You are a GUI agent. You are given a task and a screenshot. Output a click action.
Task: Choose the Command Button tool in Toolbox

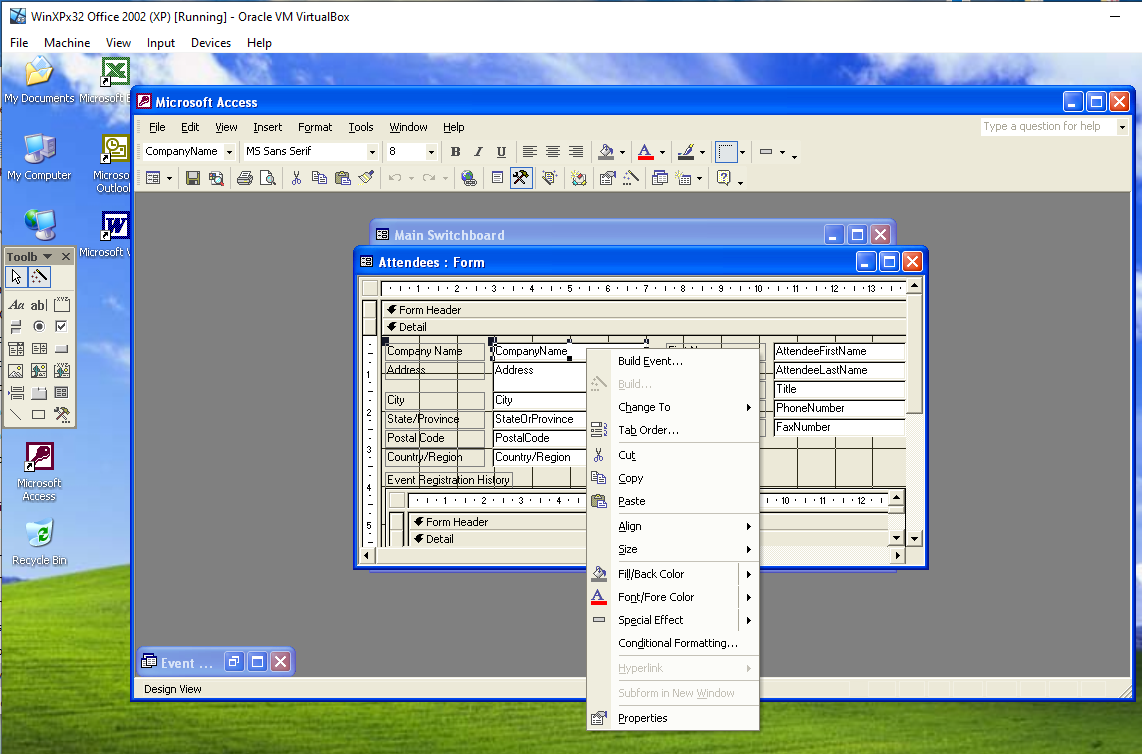coord(62,349)
